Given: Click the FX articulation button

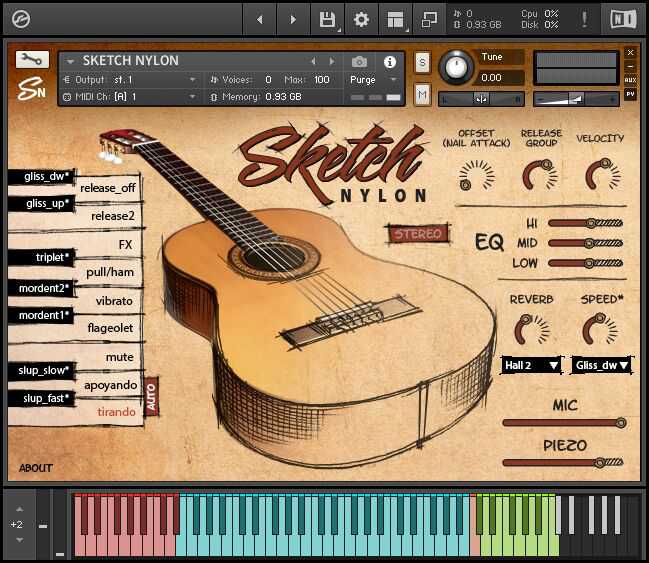Looking at the screenshot, I should pyautogui.click(x=125, y=245).
